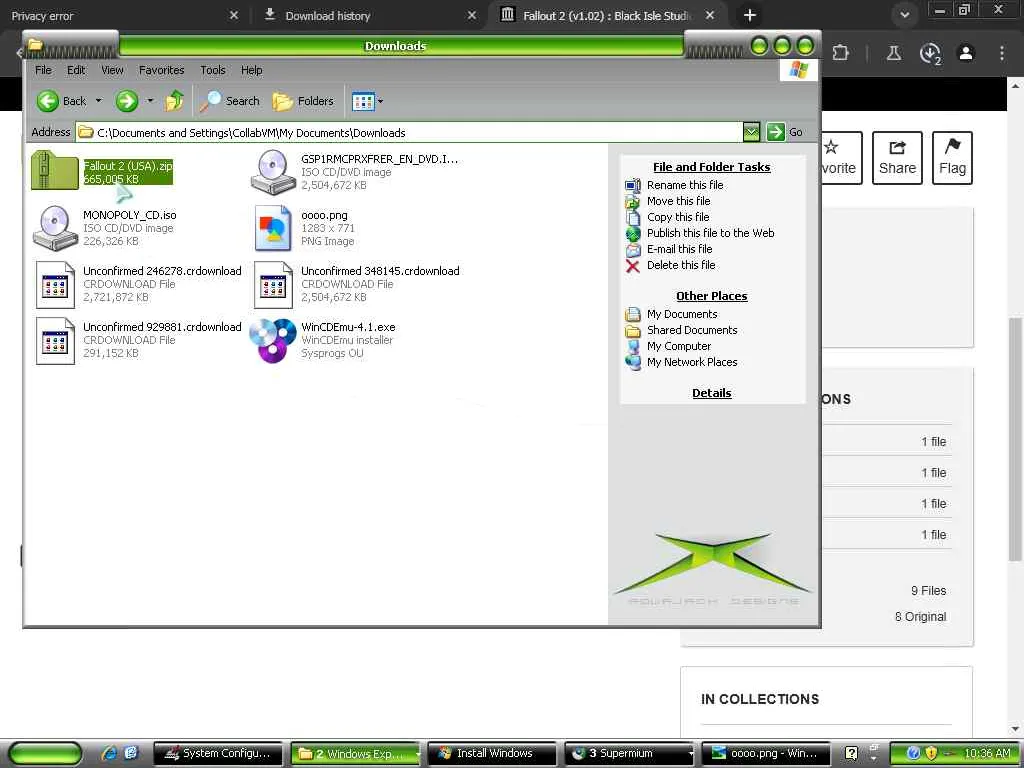1024x768 pixels.
Task: Open the Views dropdown arrow
Action: click(381, 101)
